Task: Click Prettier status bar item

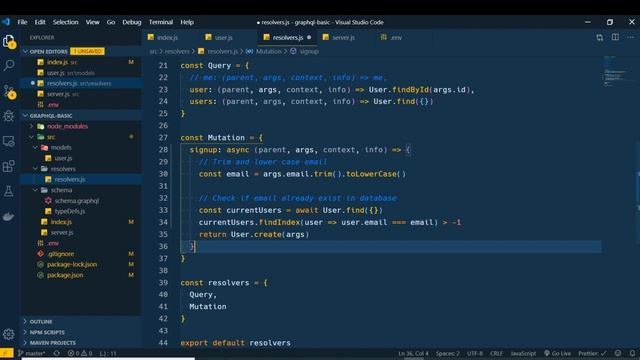Action: (592, 353)
